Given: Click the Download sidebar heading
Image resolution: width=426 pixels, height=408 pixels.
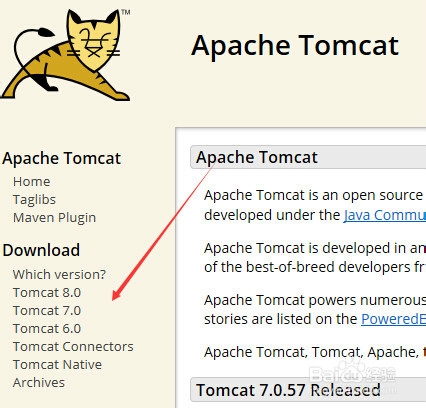Looking at the screenshot, I should 41,250.
